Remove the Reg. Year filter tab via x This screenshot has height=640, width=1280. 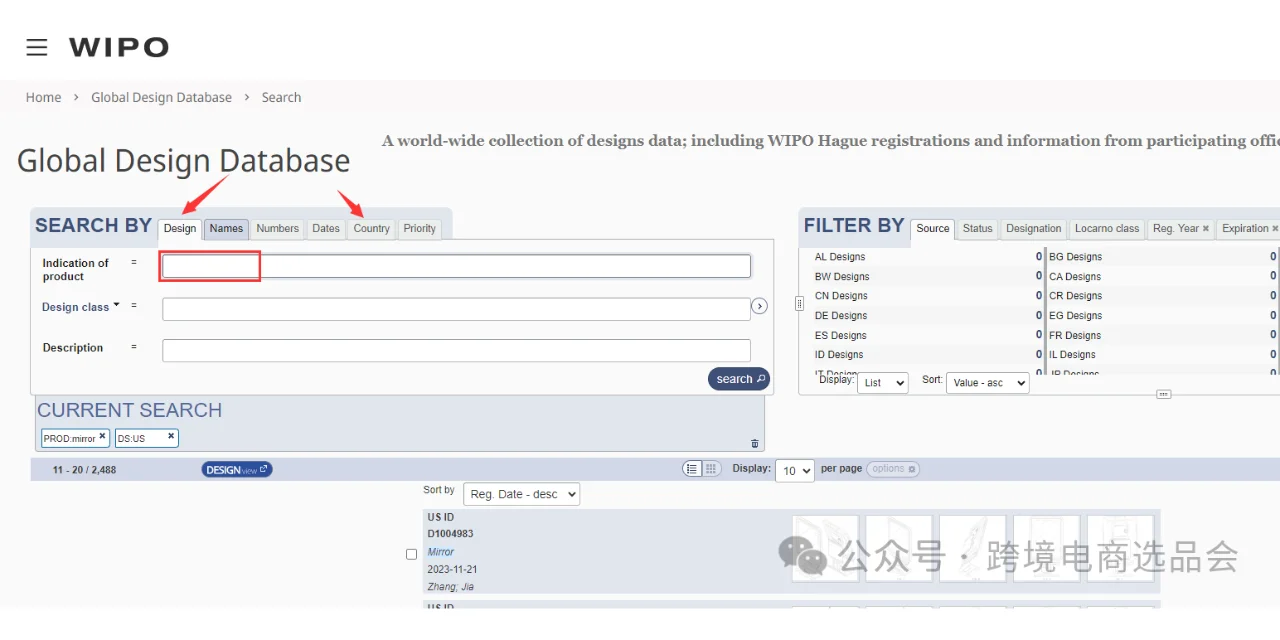(x=1205, y=229)
